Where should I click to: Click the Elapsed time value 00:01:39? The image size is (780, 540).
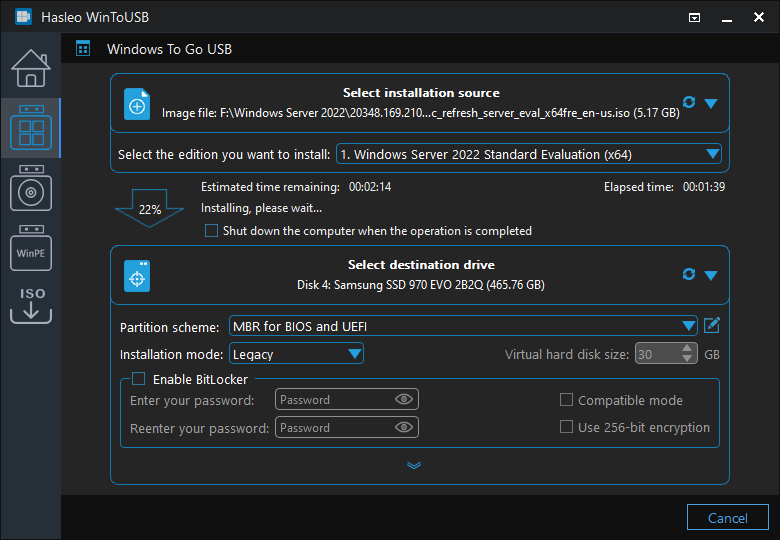(703, 187)
